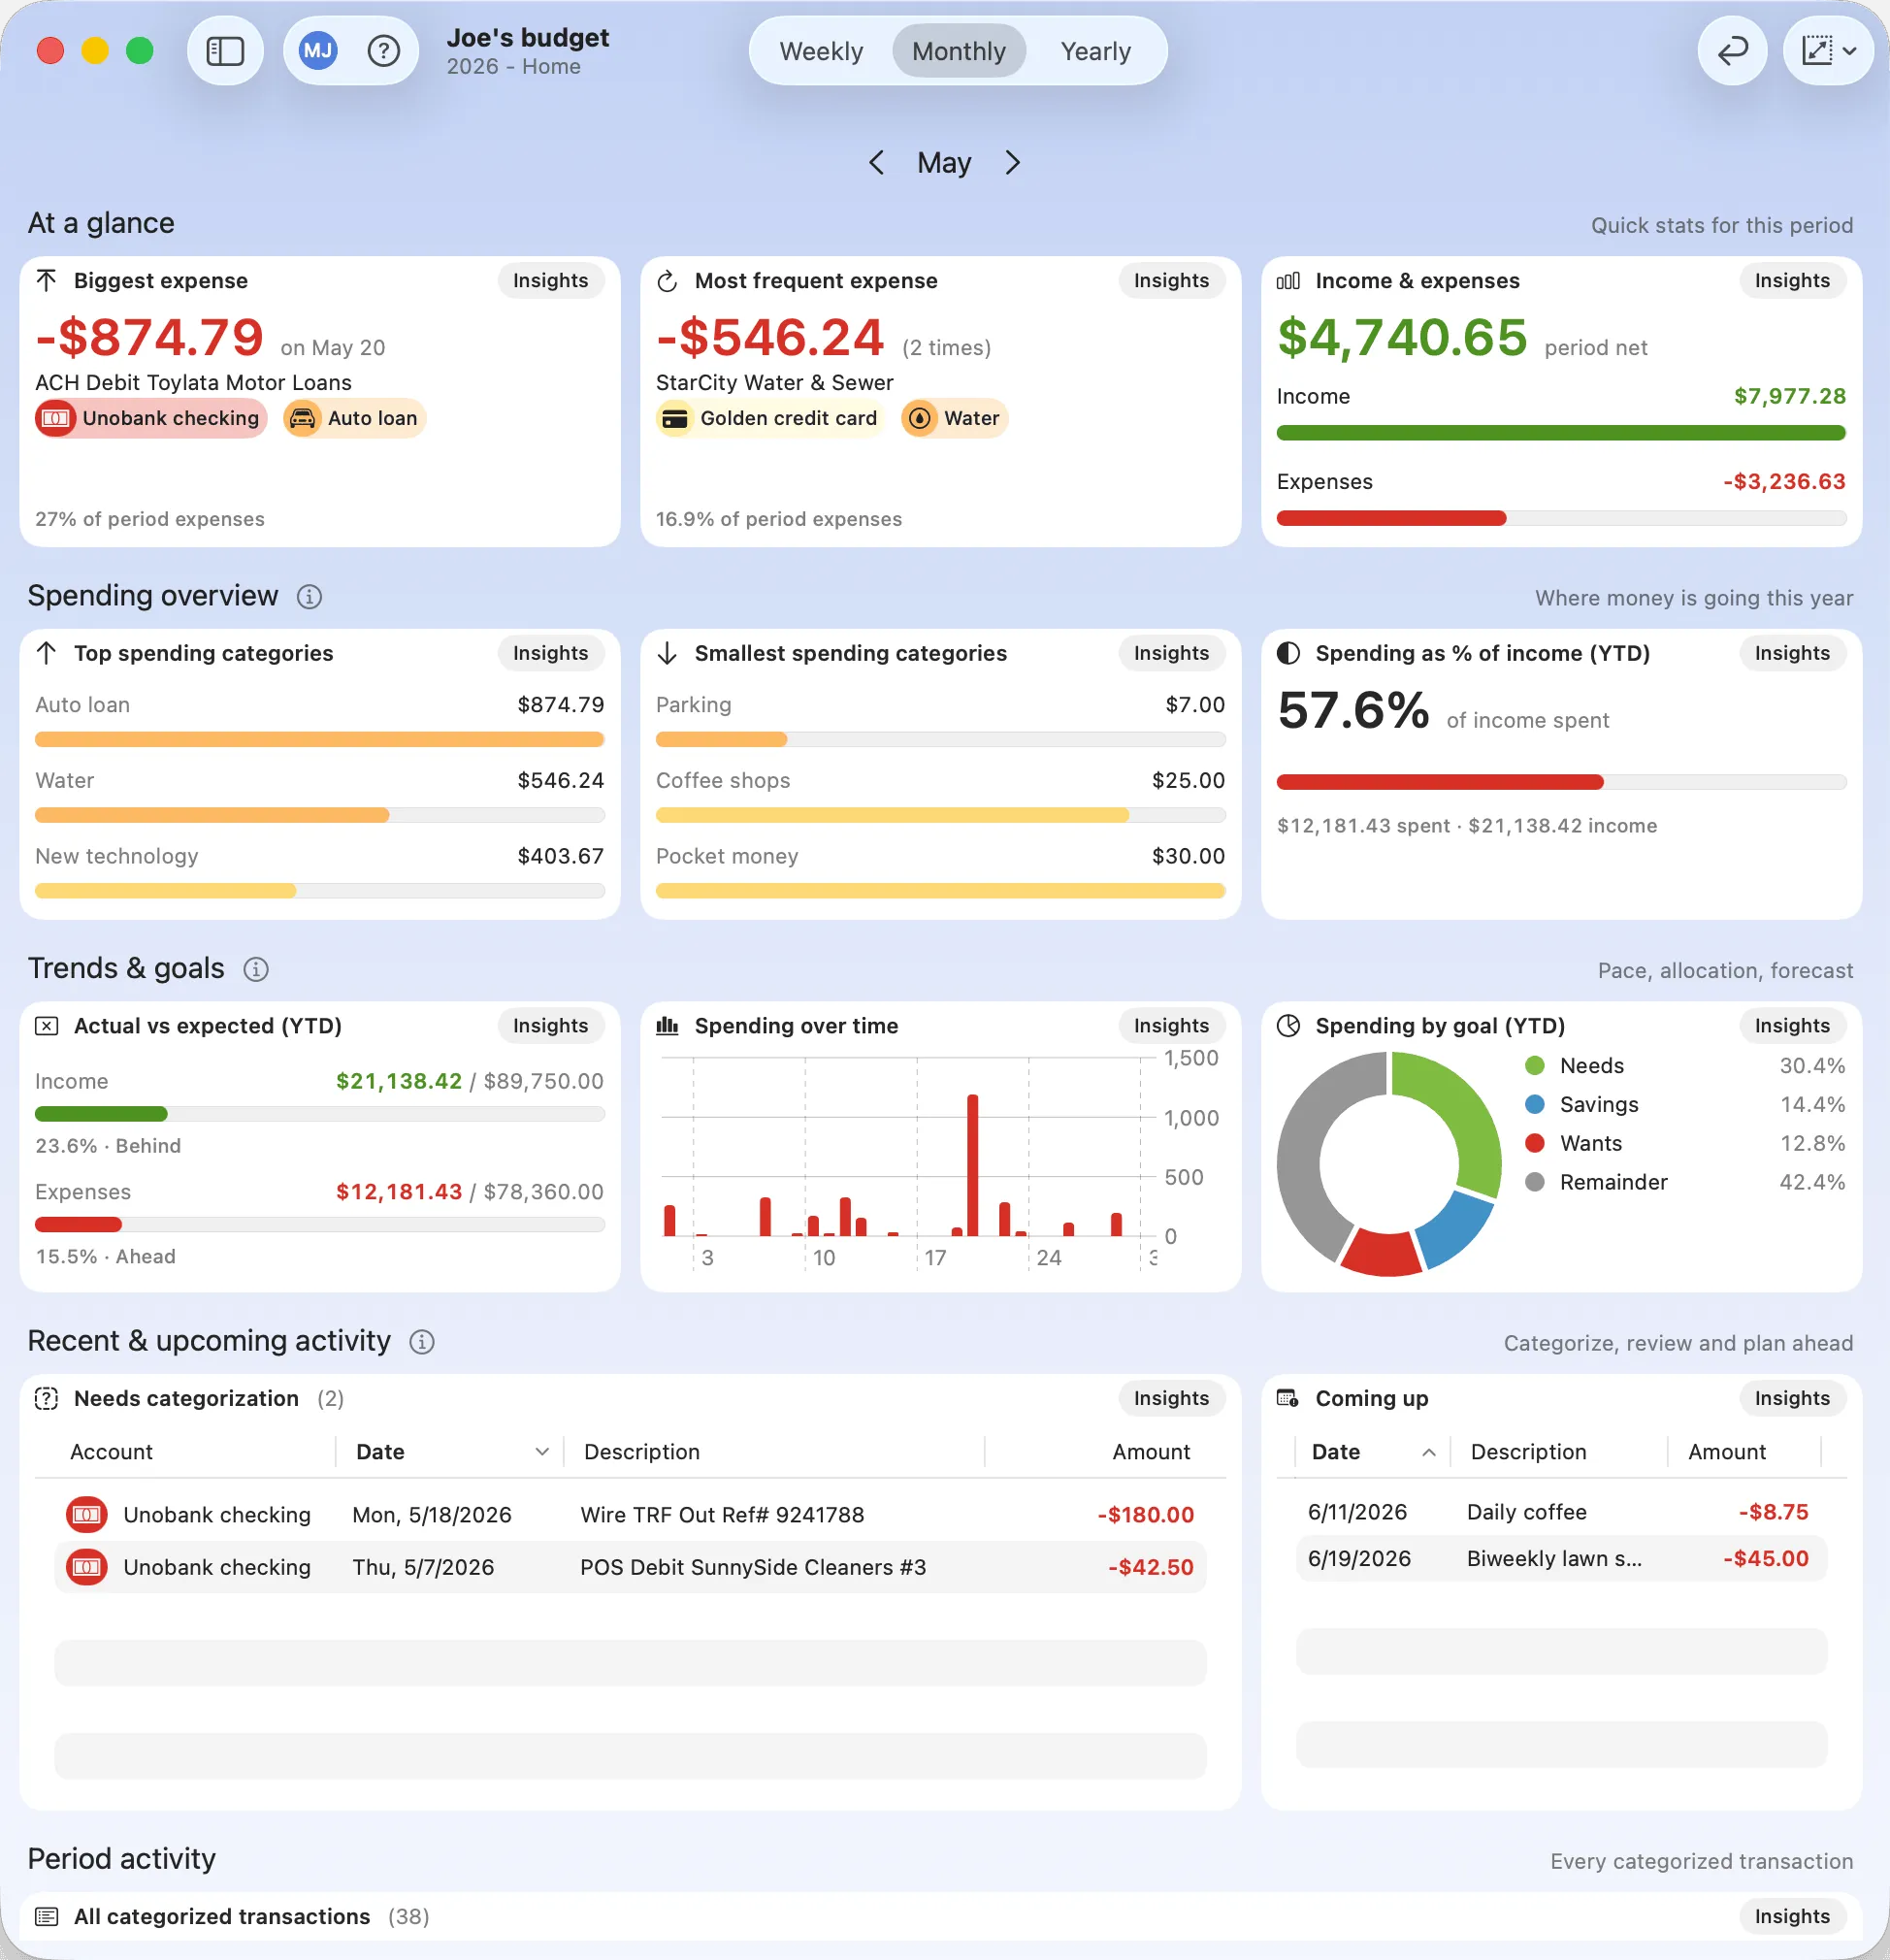The image size is (1890, 1960).
Task: Click the Golden credit card tag
Action: point(770,419)
